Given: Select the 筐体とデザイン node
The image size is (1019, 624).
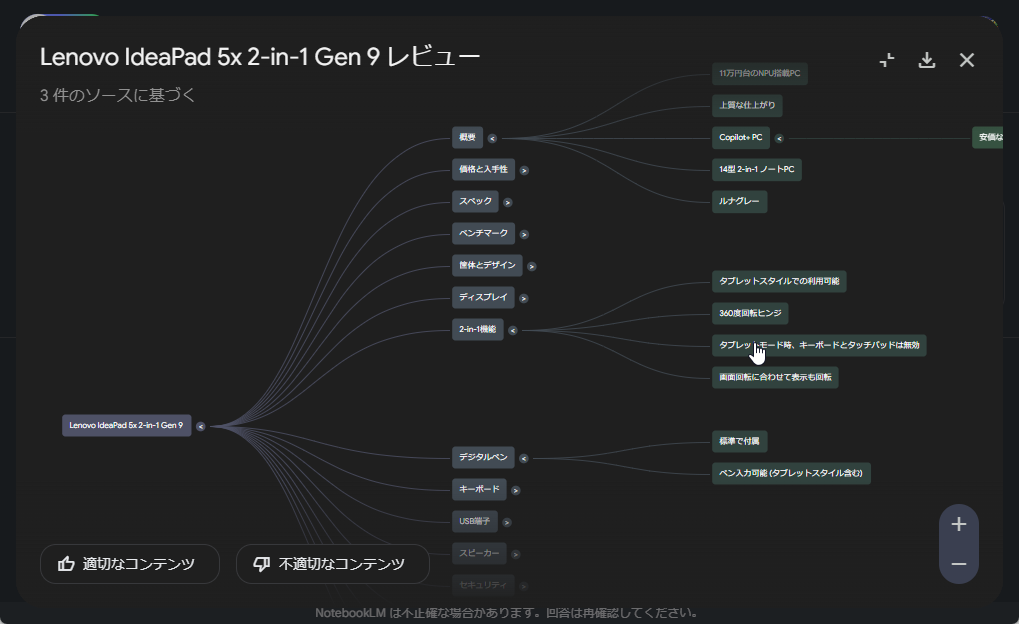Looking at the screenshot, I should tap(487, 265).
